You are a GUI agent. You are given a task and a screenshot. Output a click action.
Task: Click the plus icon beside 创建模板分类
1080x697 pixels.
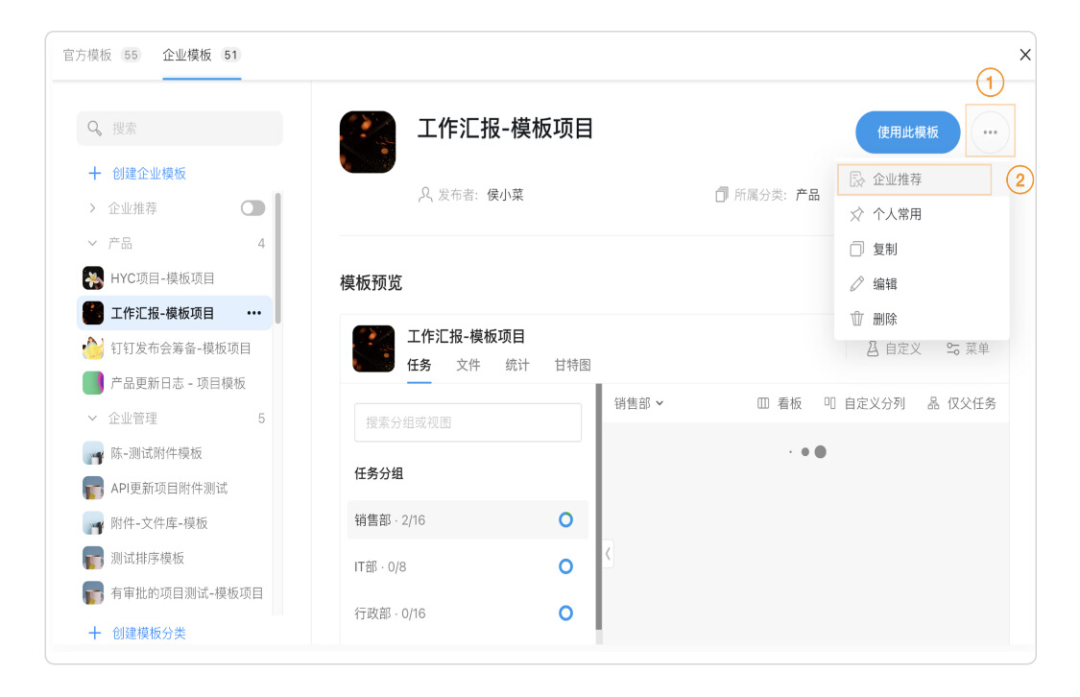click(x=95, y=633)
